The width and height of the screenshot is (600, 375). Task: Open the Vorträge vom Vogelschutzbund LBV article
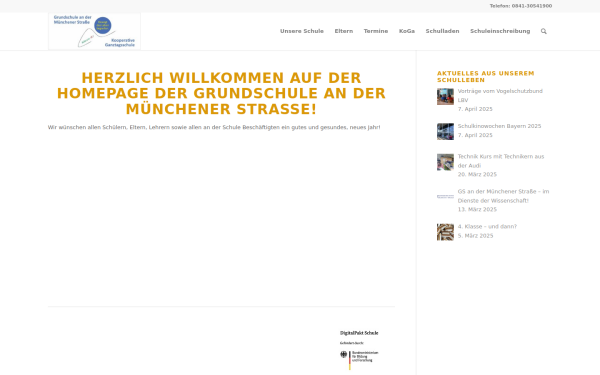pos(500,96)
